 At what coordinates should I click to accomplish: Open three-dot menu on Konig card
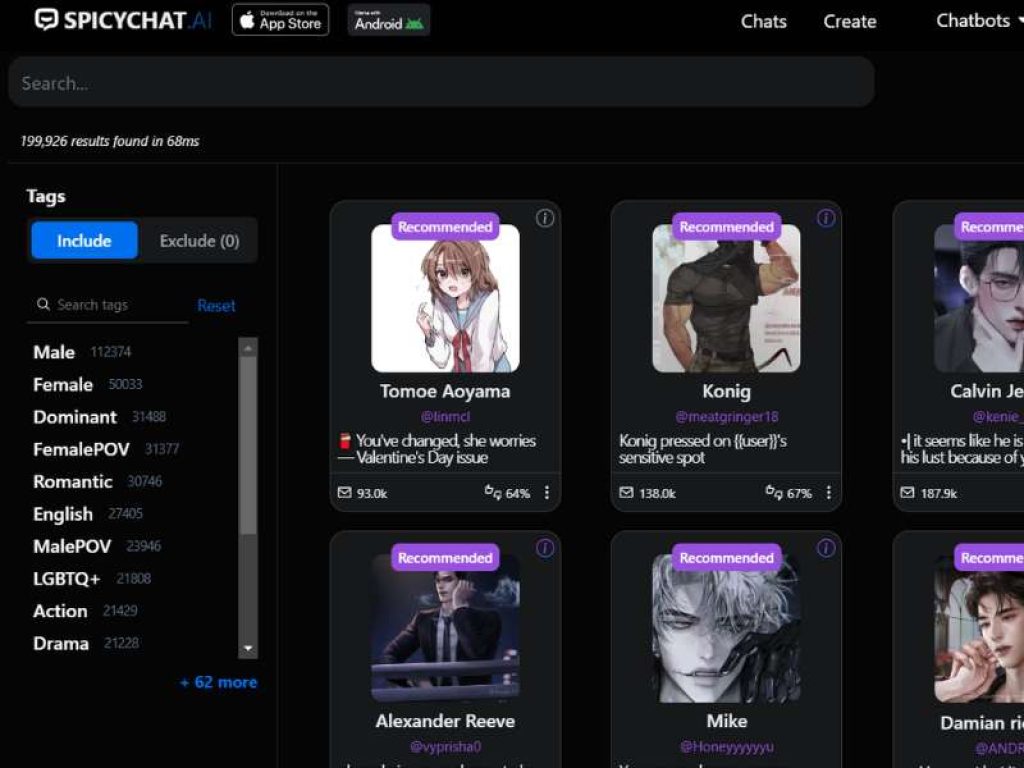click(x=828, y=493)
